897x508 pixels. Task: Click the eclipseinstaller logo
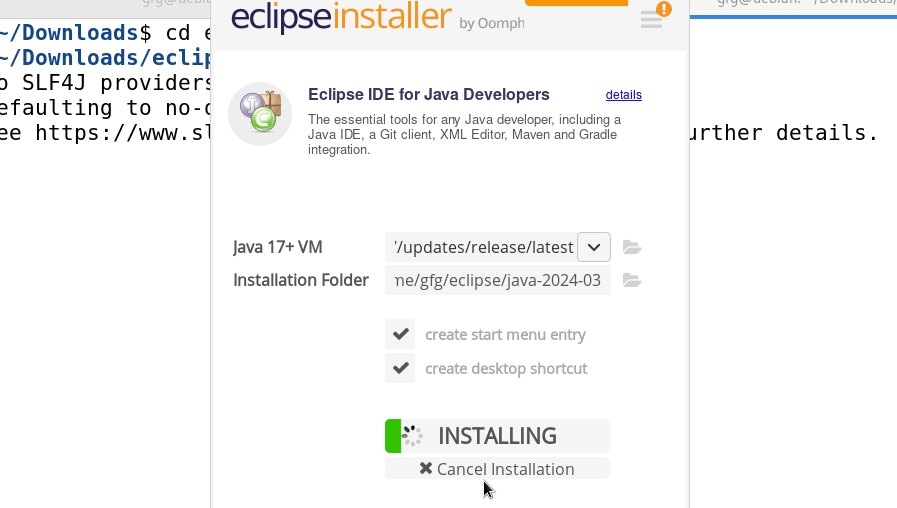(x=342, y=17)
